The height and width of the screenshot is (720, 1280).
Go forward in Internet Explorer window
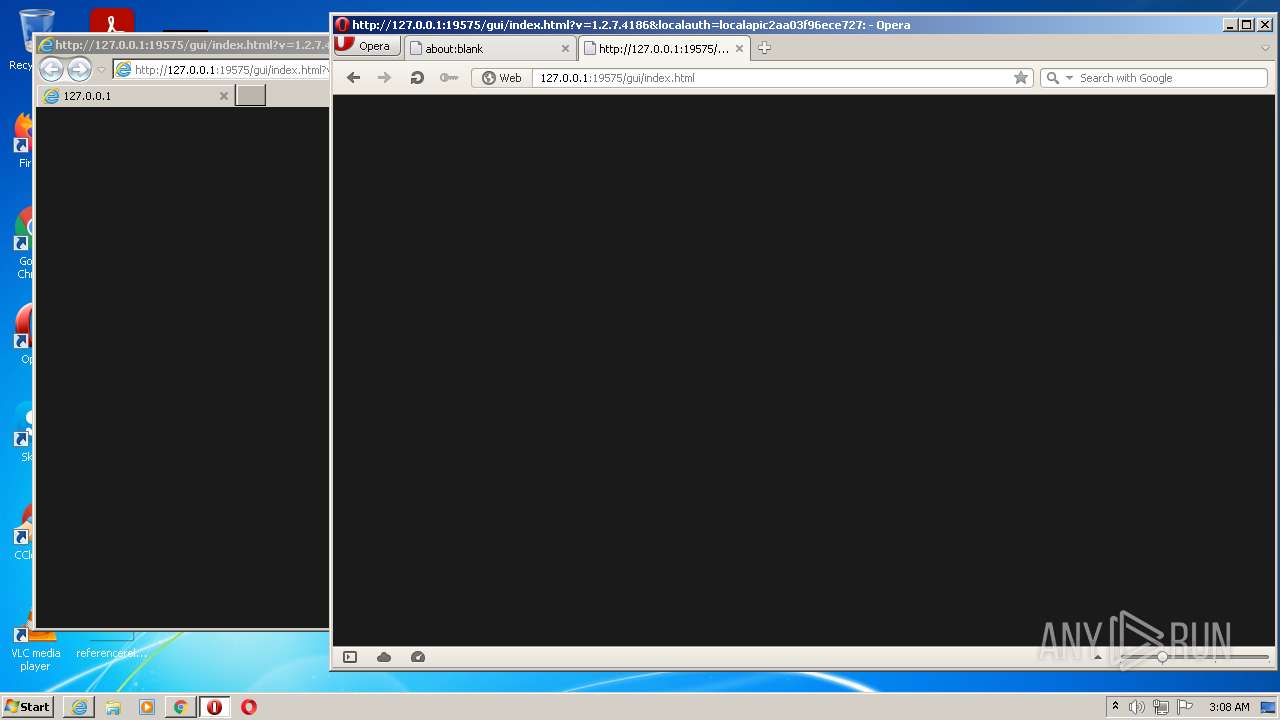point(79,69)
